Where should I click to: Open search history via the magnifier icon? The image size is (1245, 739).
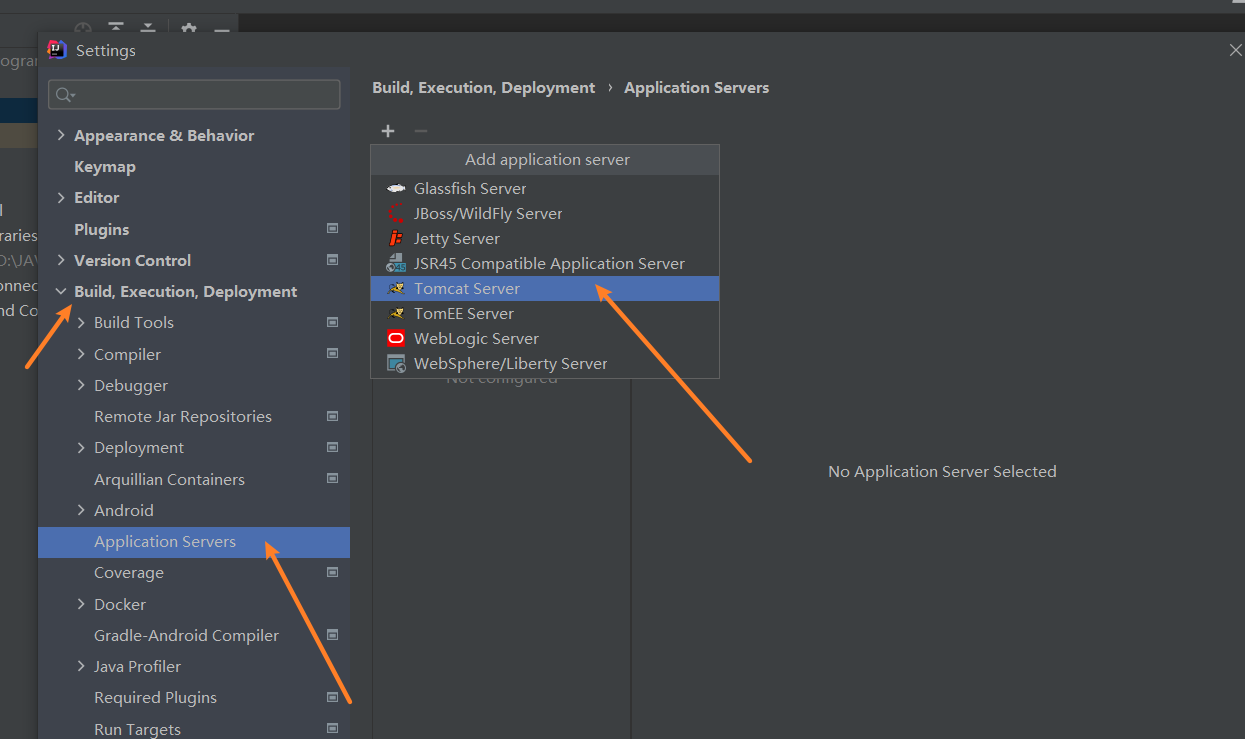pyautogui.click(x=65, y=95)
